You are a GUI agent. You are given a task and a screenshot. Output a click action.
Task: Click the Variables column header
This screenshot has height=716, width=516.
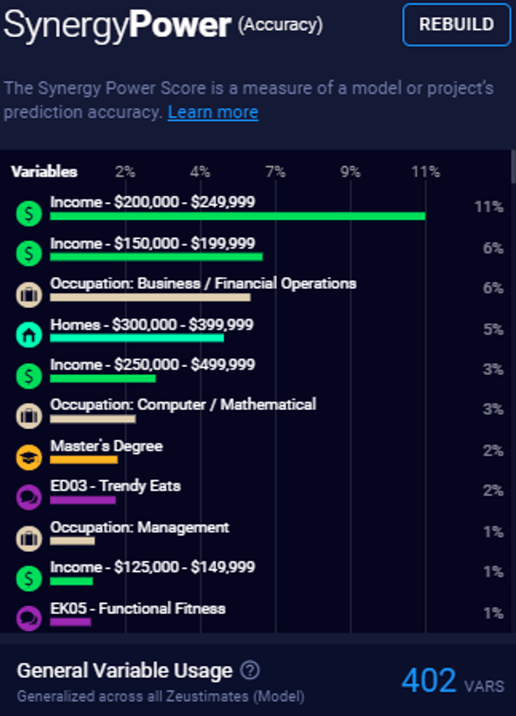(x=44, y=172)
